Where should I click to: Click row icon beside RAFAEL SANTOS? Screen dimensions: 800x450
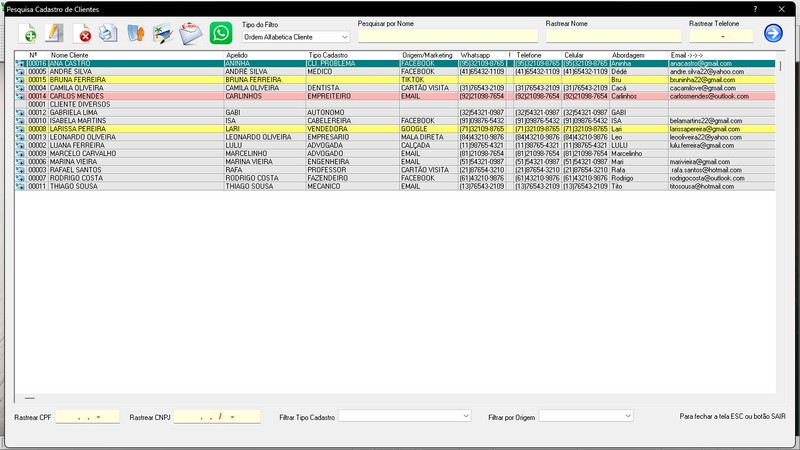(x=20, y=170)
